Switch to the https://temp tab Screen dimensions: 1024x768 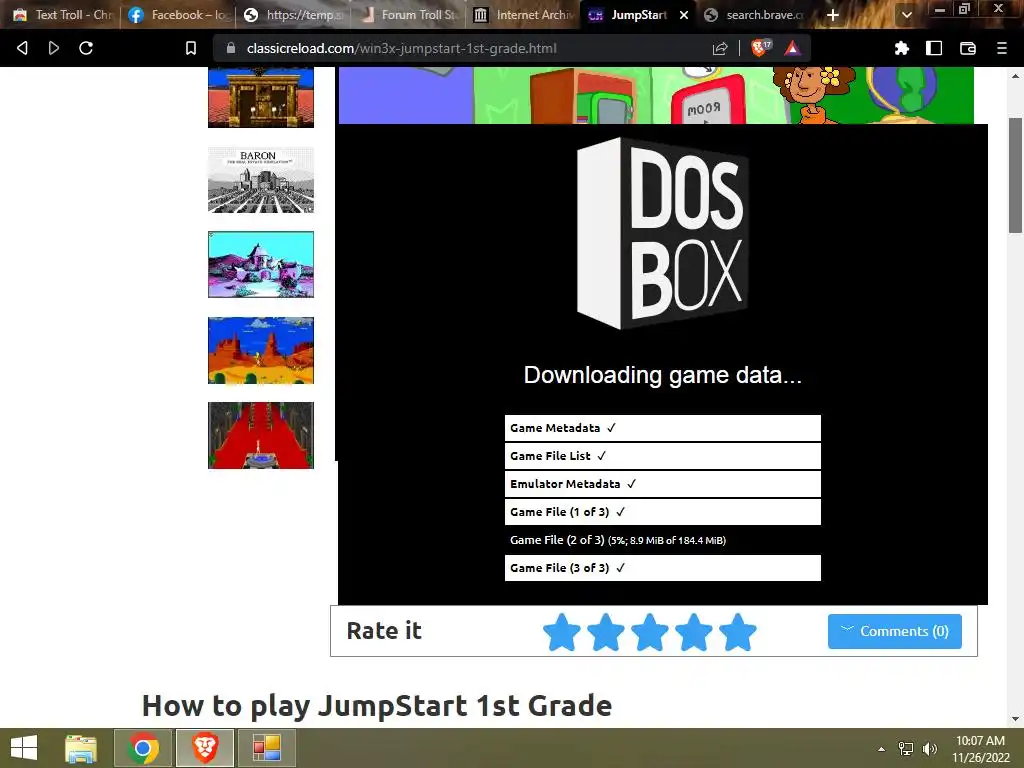click(x=293, y=14)
